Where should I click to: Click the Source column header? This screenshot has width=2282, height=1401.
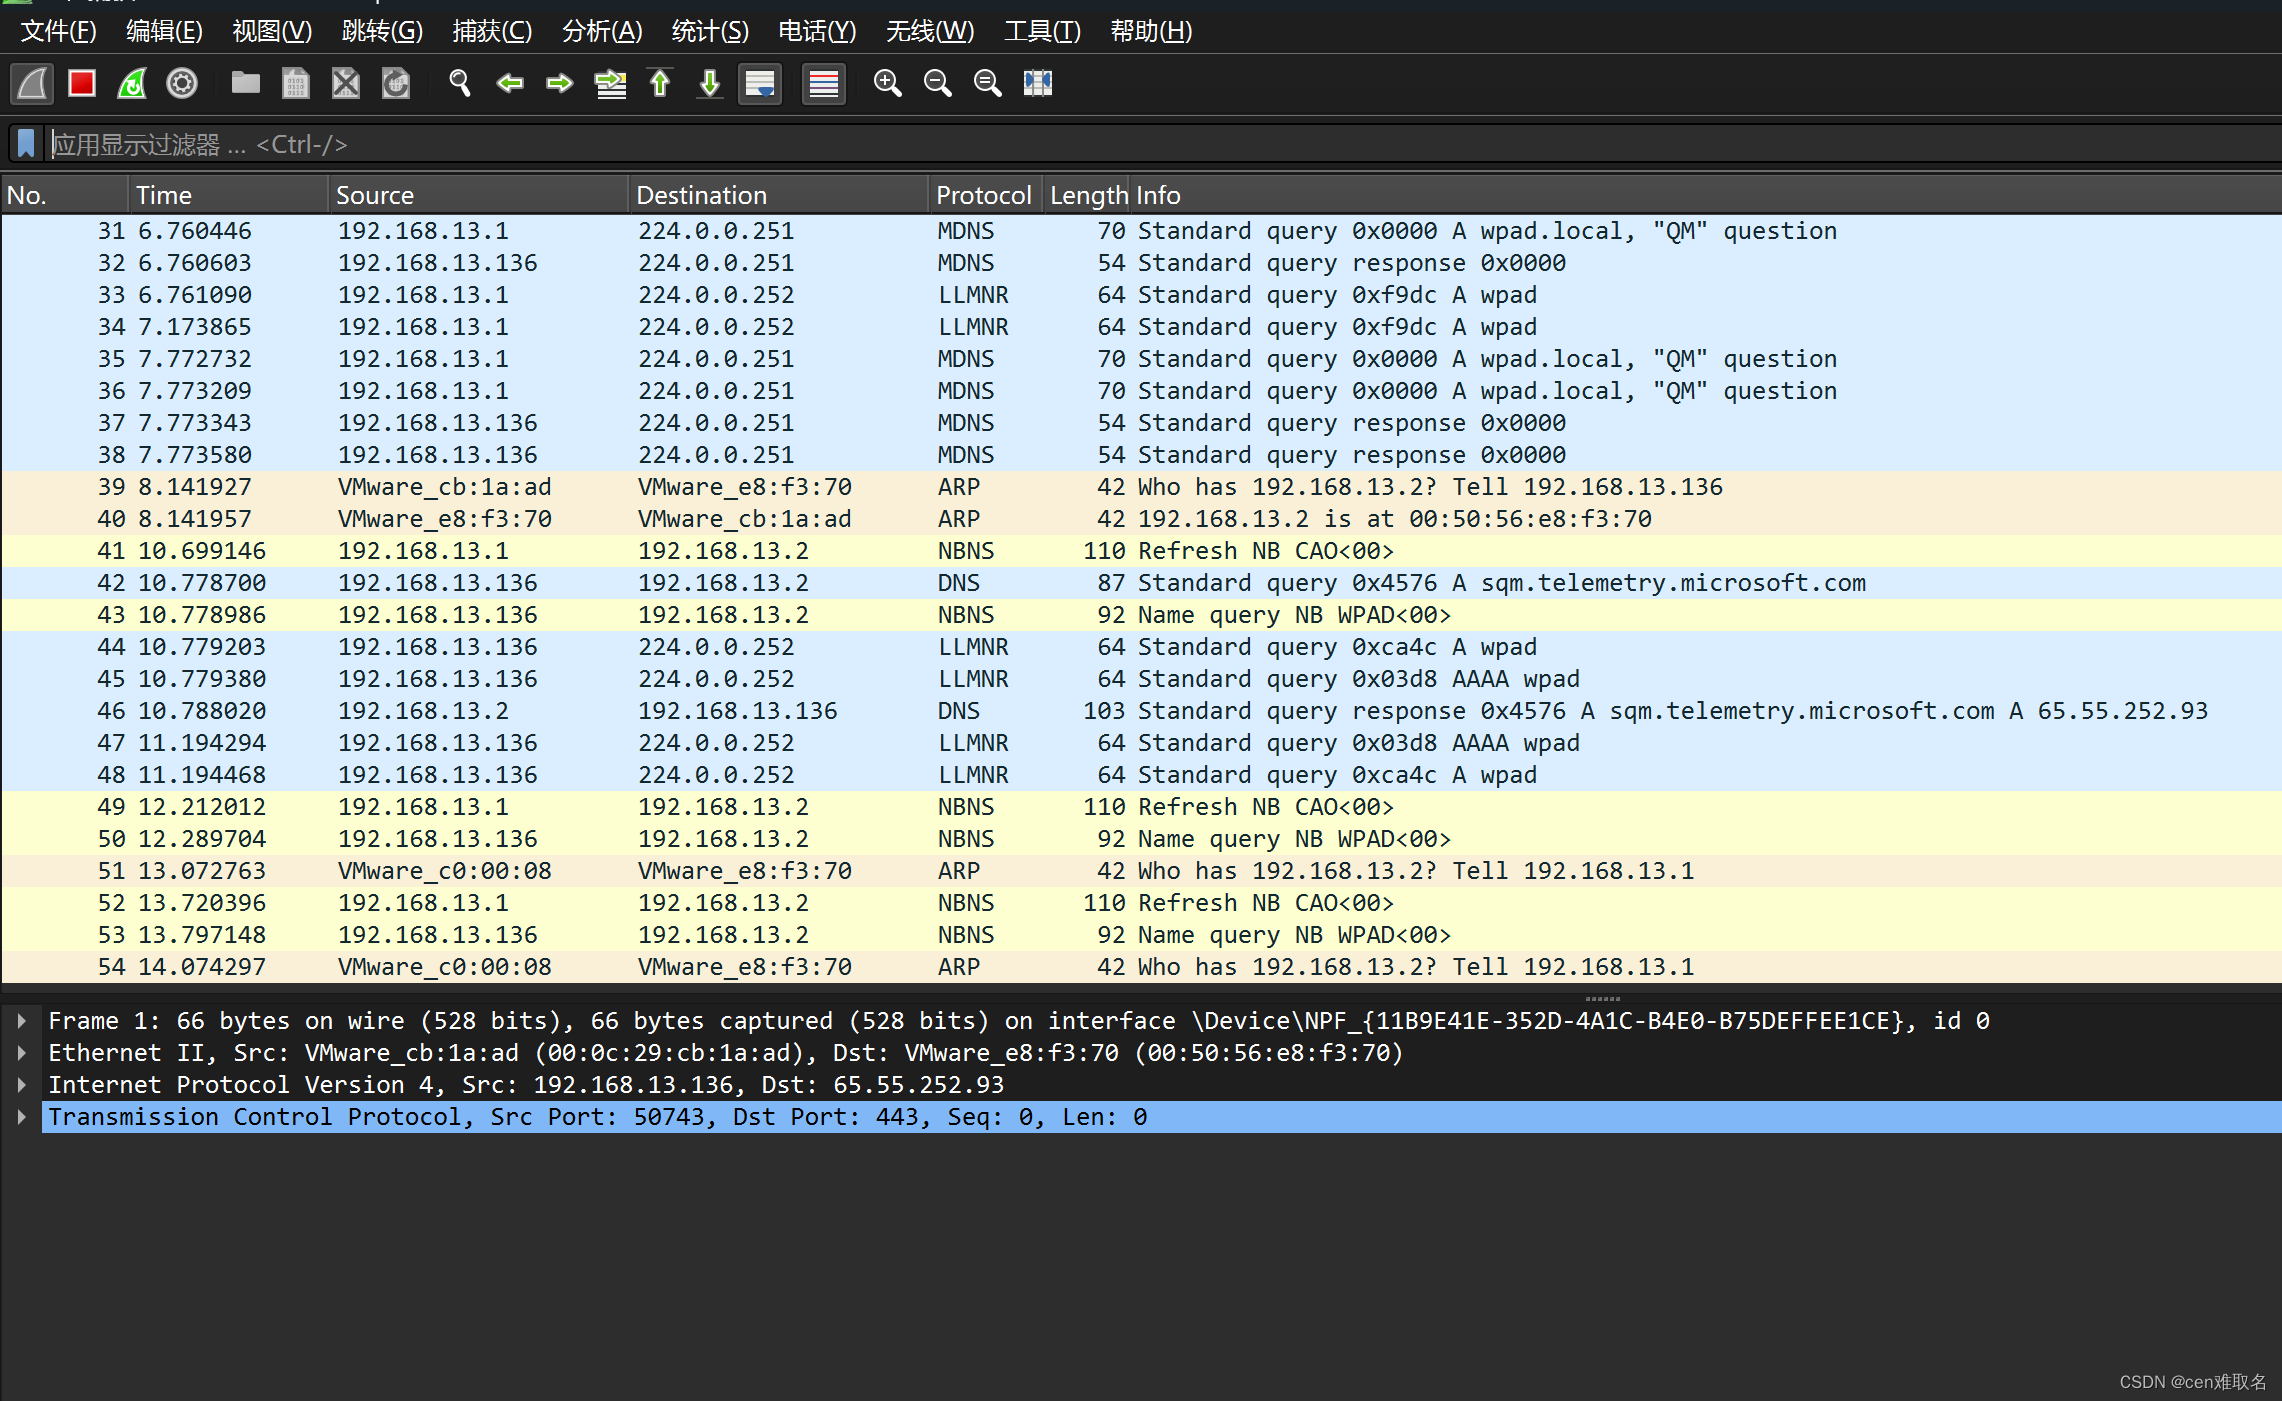[x=375, y=195]
